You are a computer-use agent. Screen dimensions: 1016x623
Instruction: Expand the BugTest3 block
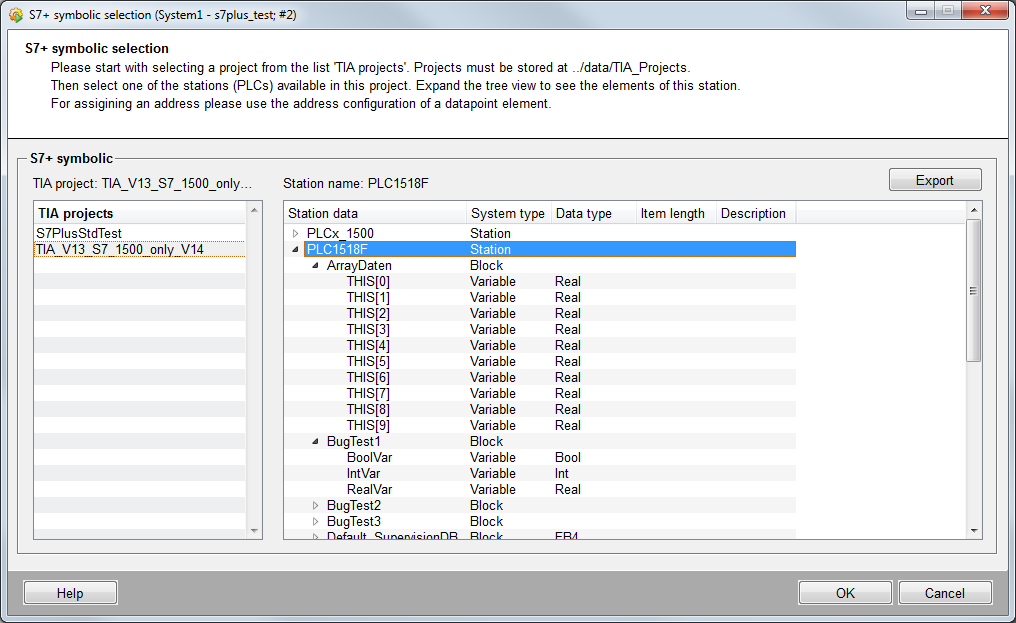pyautogui.click(x=316, y=522)
